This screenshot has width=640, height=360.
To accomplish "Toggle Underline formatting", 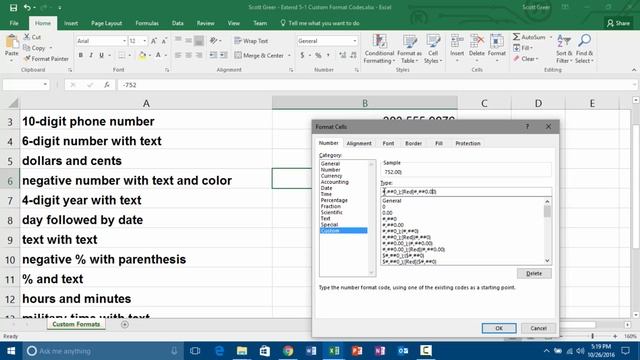I will (101, 55).
